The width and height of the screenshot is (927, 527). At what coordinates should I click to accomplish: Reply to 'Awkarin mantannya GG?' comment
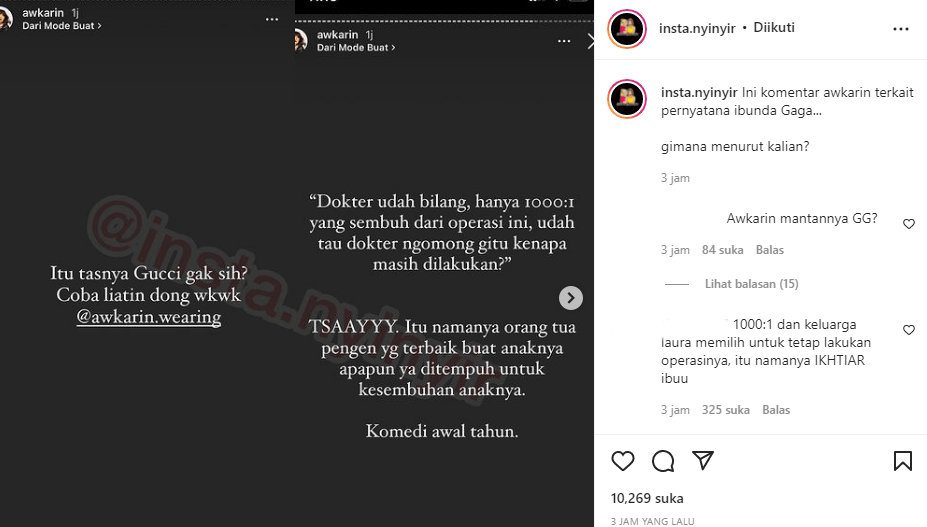pos(770,250)
